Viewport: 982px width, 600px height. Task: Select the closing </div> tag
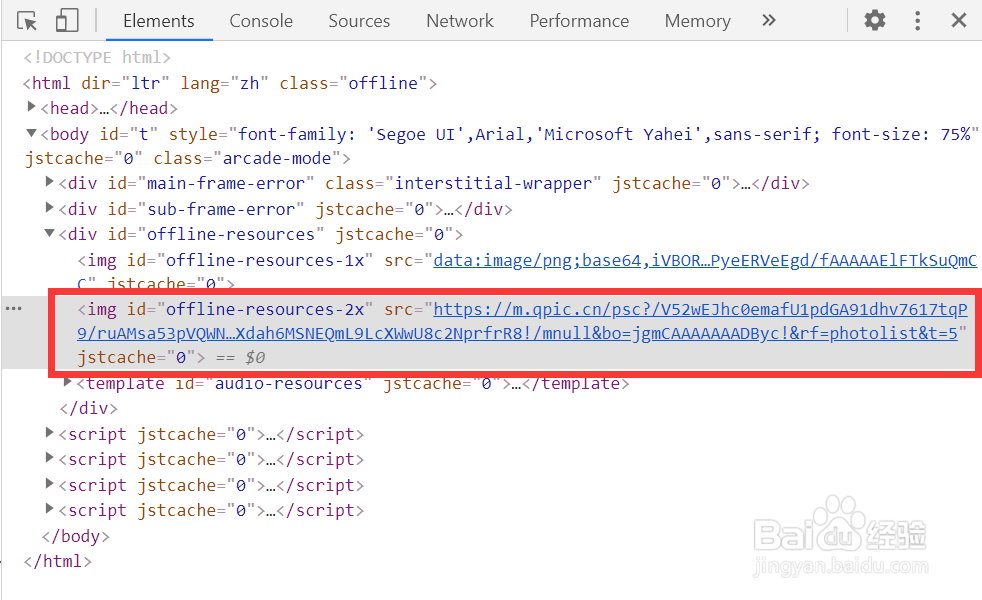click(88, 408)
